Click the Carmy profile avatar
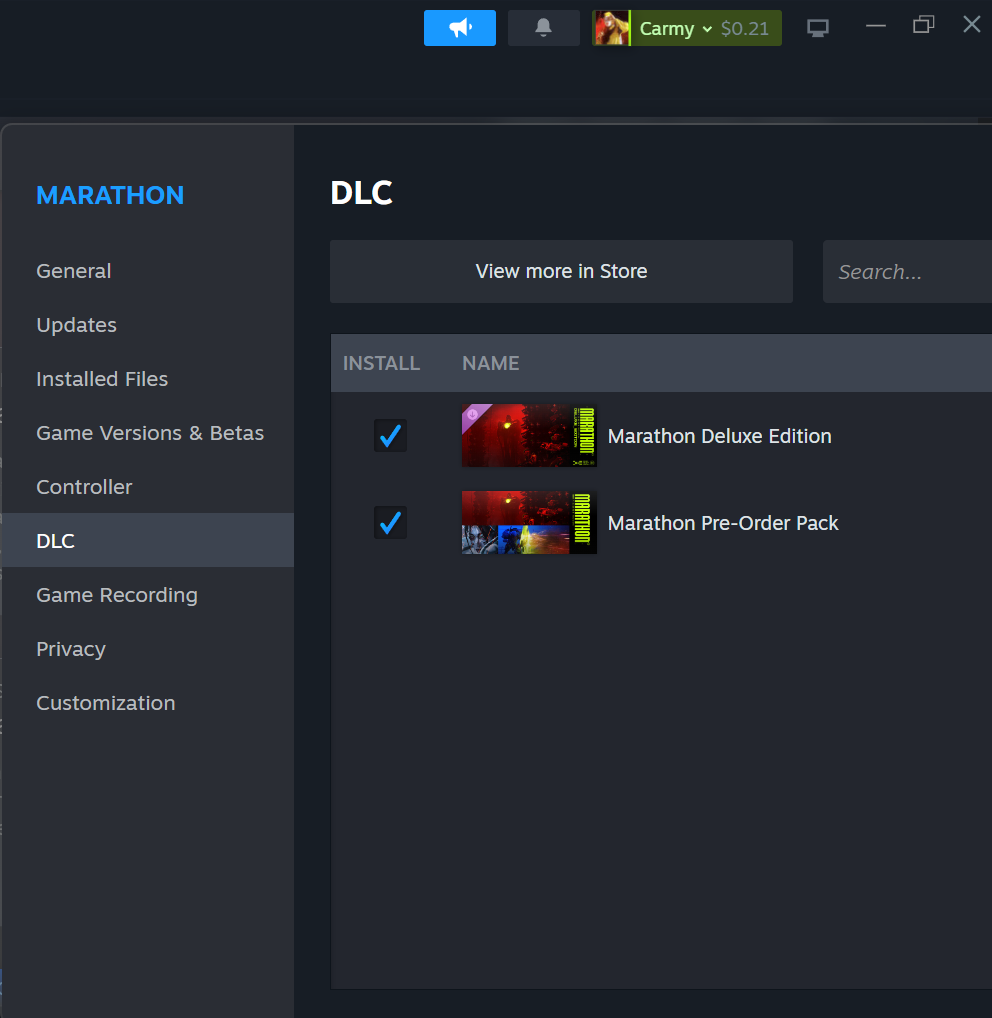Viewport: 992px width, 1018px height. coord(611,28)
